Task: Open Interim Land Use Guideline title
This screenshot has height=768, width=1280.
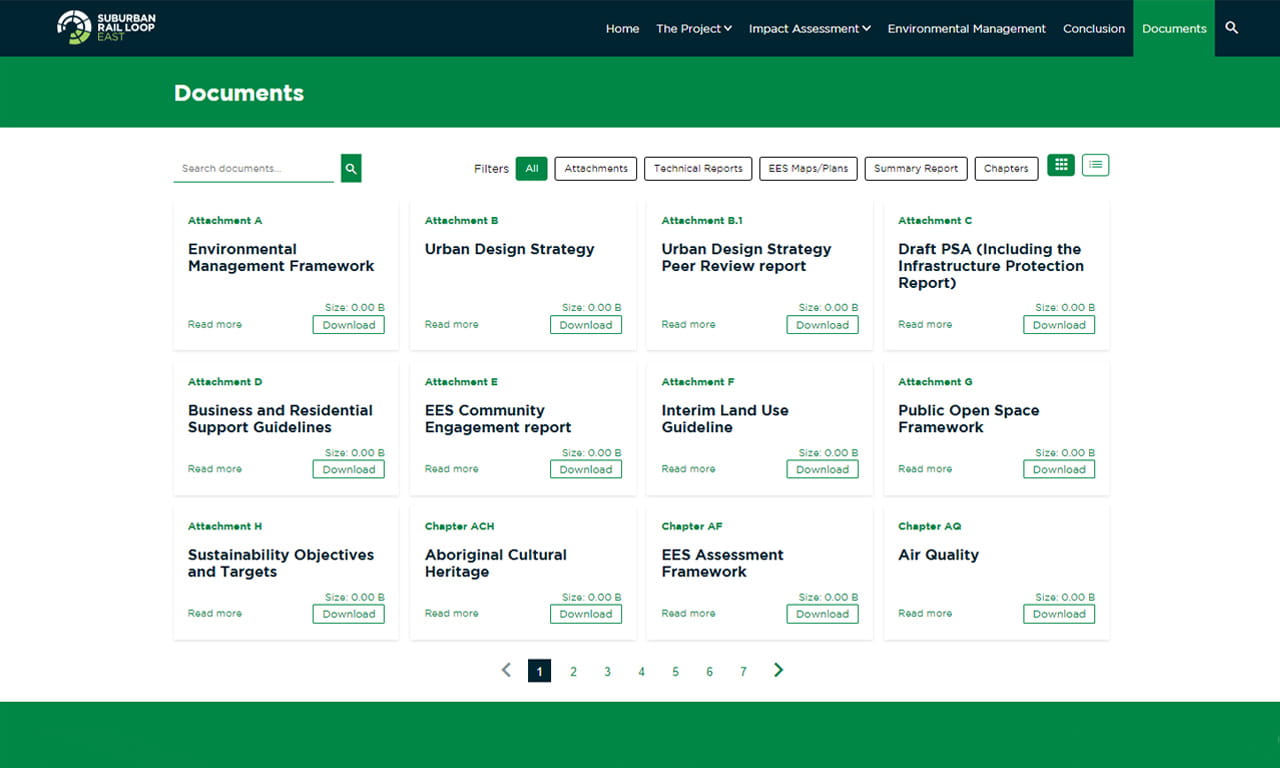Action: (725, 418)
